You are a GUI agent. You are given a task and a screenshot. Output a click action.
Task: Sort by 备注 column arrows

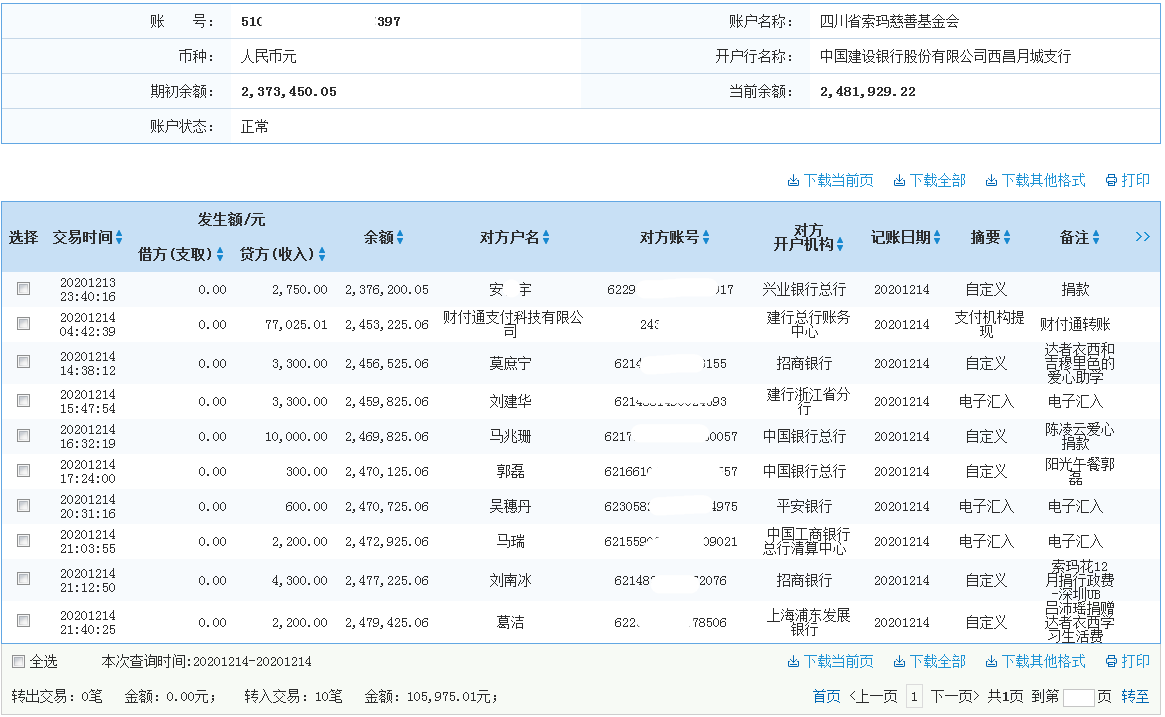point(1096,238)
